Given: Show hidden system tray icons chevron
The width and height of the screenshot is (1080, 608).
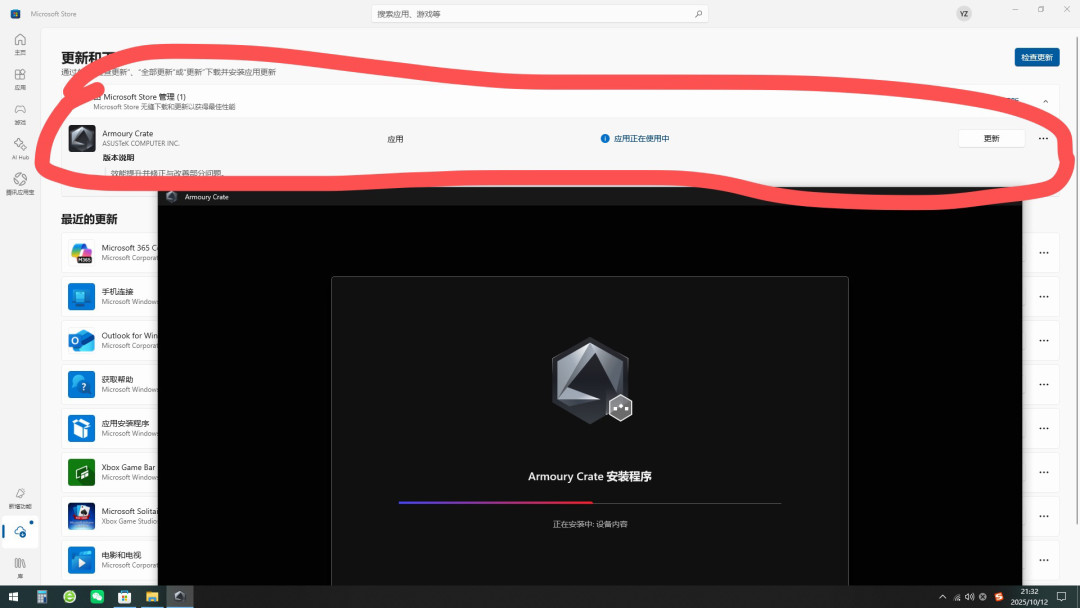Looking at the screenshot, I should click(x=942, y=597).
